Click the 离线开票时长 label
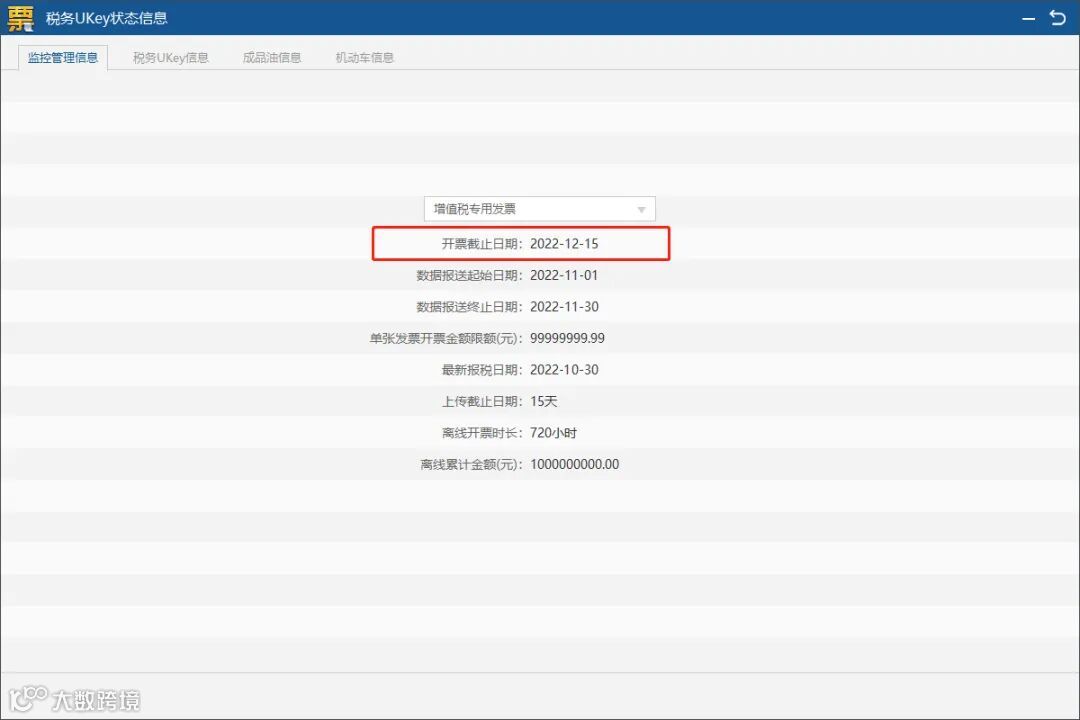This screenshot has height=720, width=1080. (x=482, y=433)
